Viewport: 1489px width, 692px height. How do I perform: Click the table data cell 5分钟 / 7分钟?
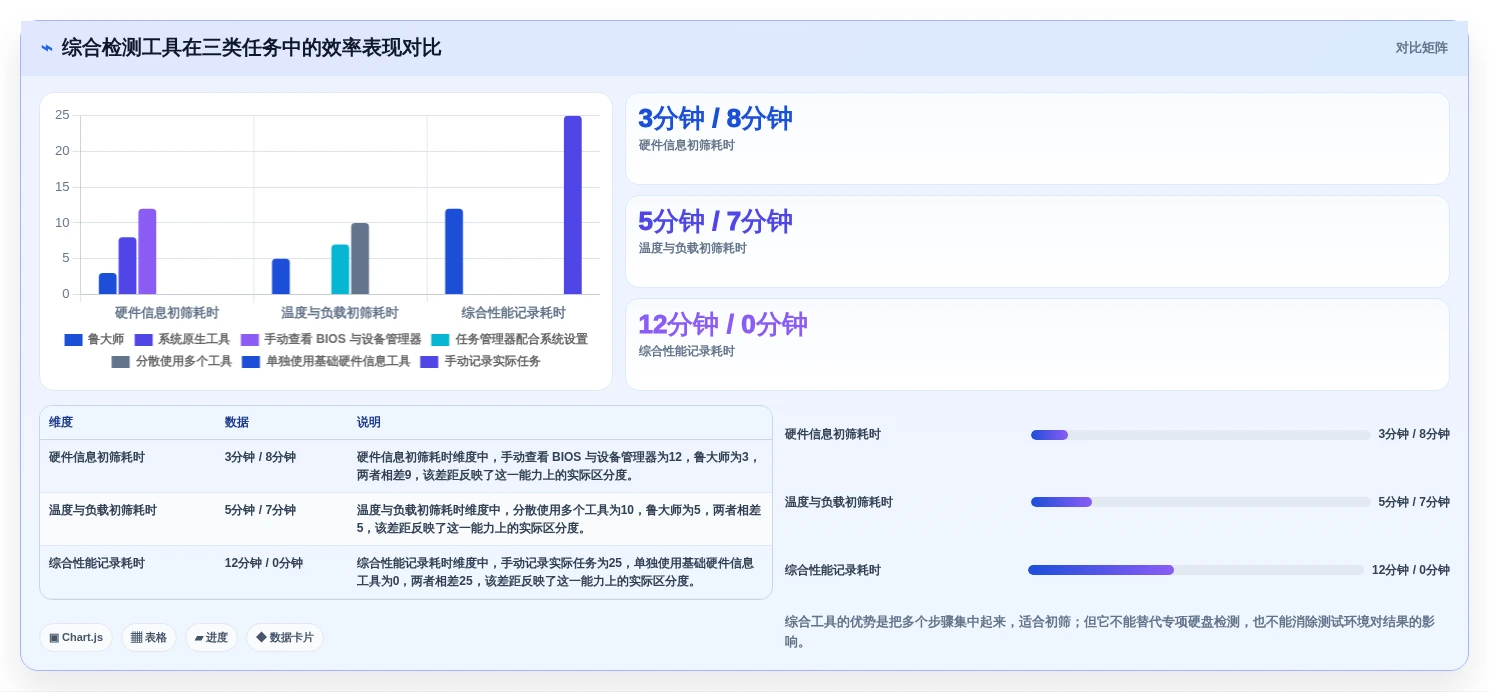tap(260, 510)
